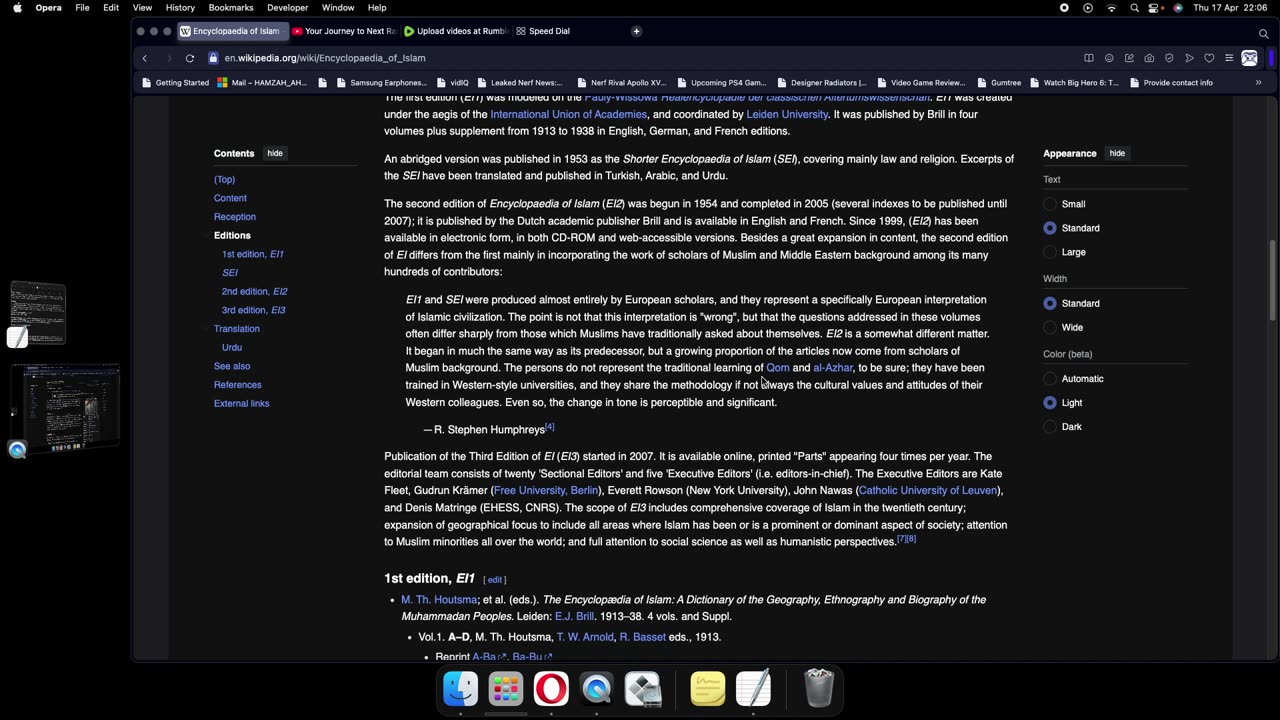Select Large text size
Image resolution: width=1280 pixels, height=720 pixels.
[1050, 252]
